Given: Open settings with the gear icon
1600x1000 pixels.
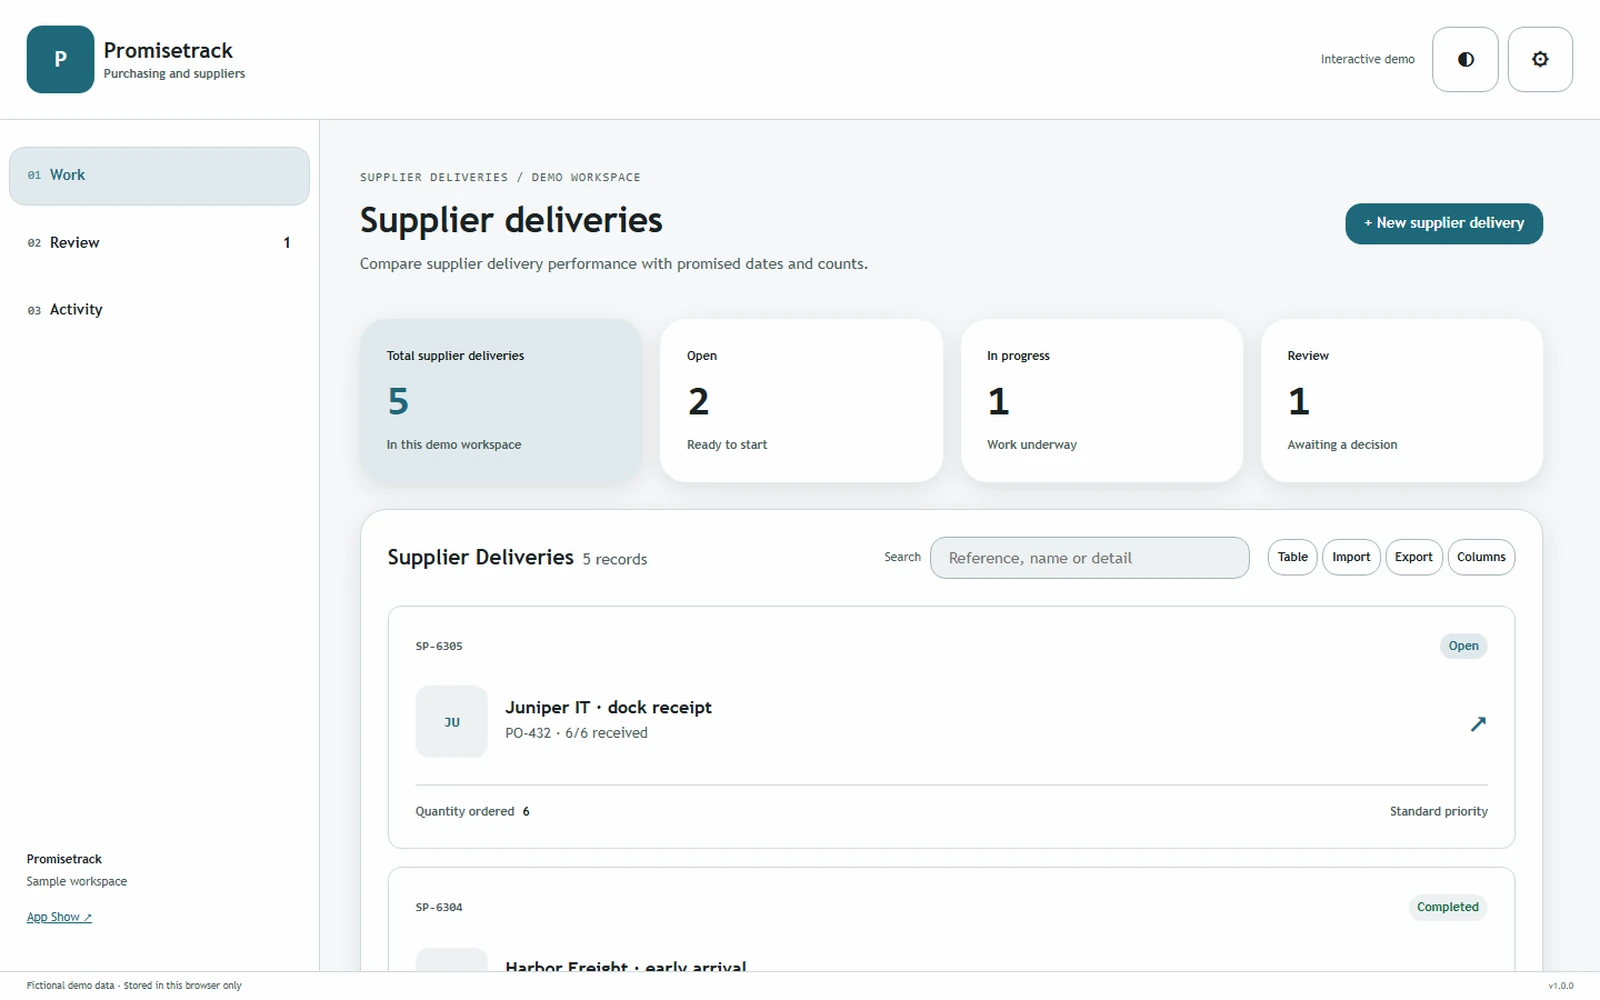Looking at the screenshot, I should 1540,59.
